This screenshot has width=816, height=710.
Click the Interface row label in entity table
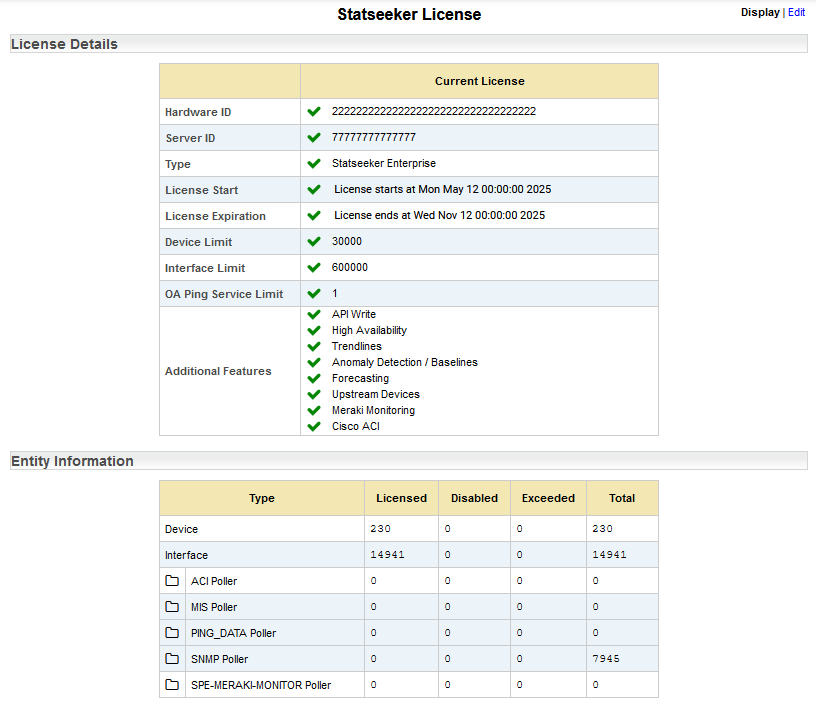pyautogui.click(x=186, y=555)
